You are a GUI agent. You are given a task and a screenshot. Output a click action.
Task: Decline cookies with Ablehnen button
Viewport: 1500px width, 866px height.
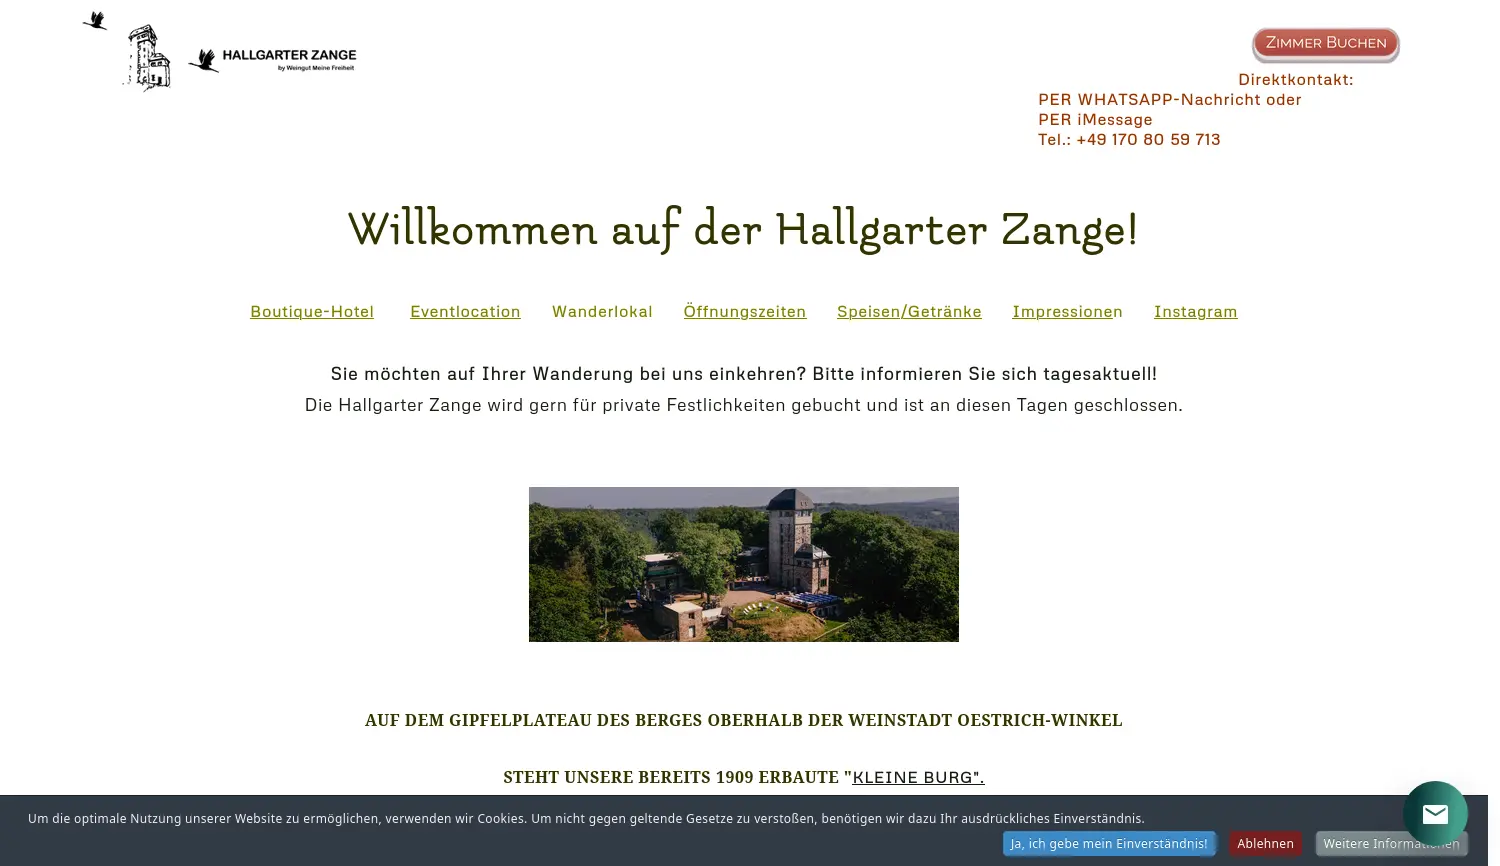click(1265, 844)
